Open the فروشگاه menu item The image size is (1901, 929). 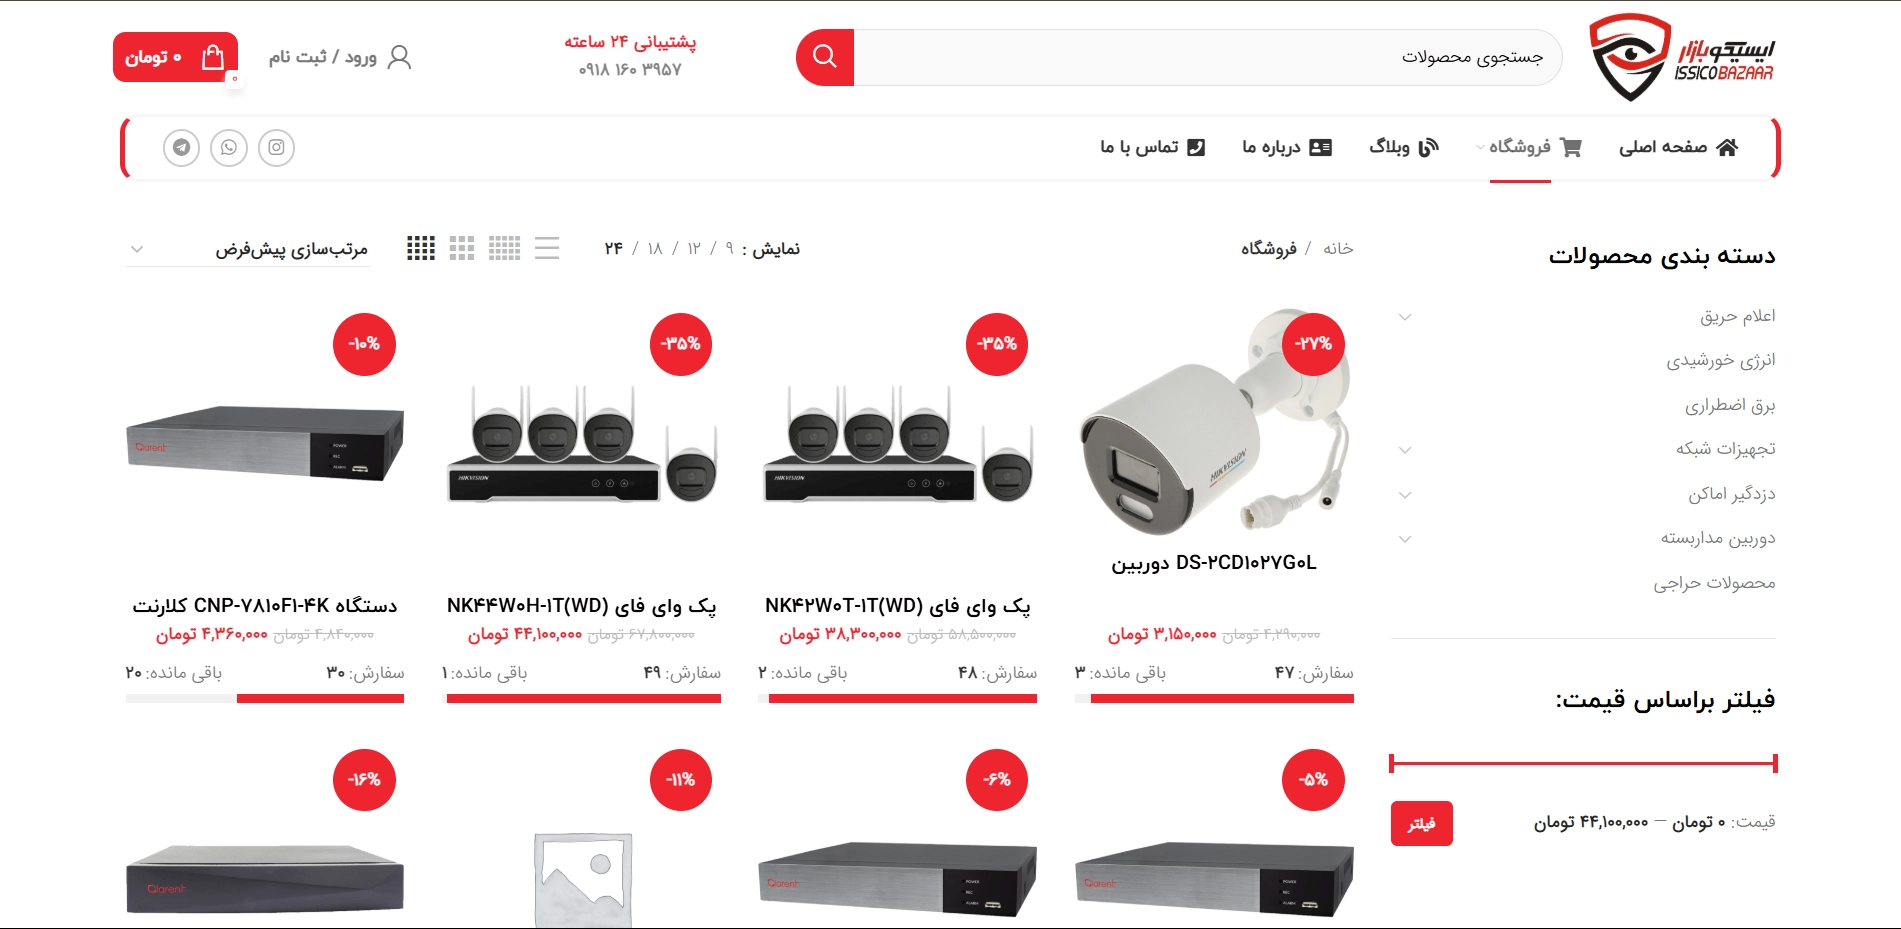coord(1530,147)
